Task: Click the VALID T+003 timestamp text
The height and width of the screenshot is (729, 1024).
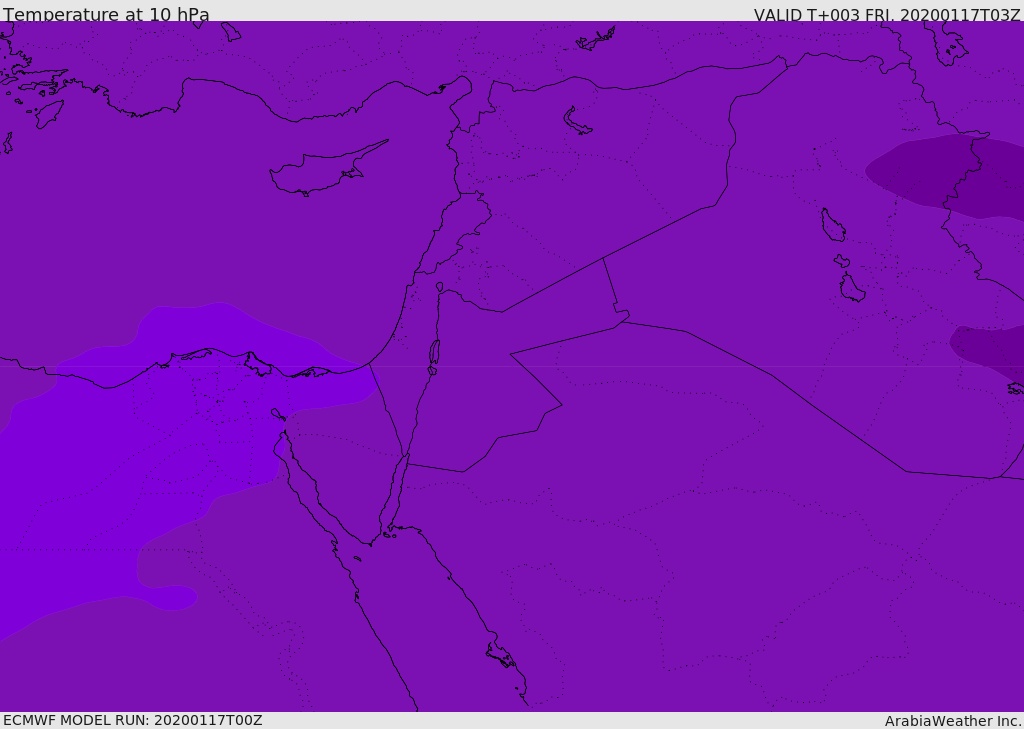Action: click(x=886, y=15)
